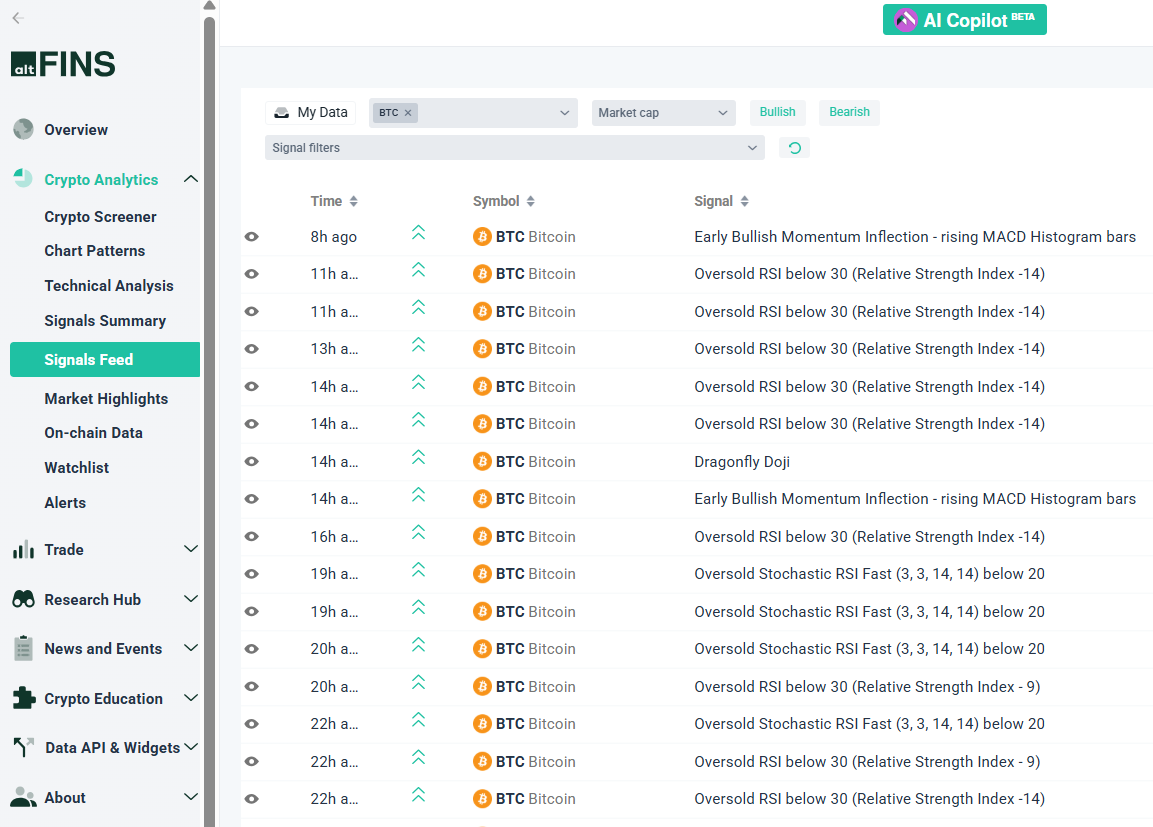The image size is (1153, 827).
Task: Go to Chart Patterns page
Action: [x=94, y=251]
